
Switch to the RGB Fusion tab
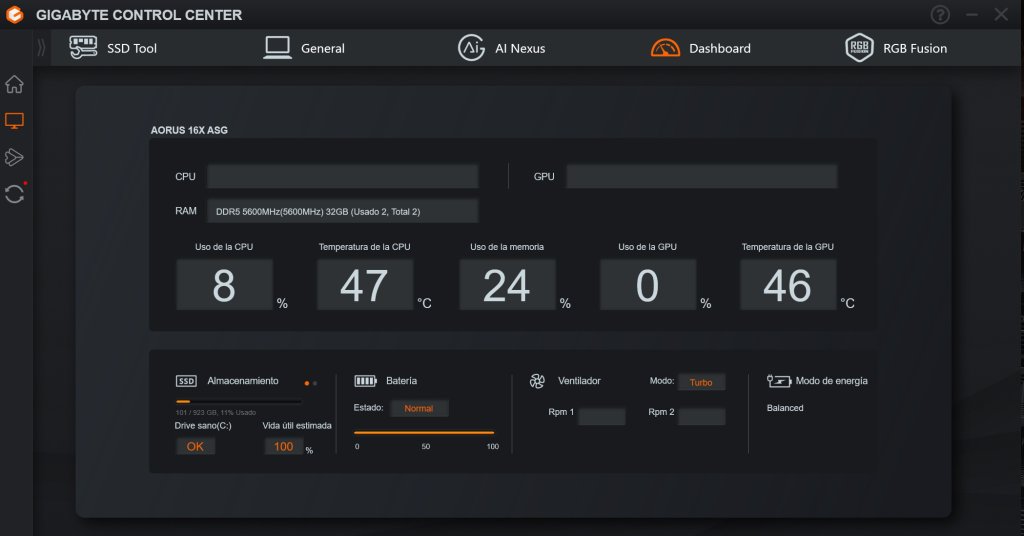pyautogui.click(x=896, y=48)
